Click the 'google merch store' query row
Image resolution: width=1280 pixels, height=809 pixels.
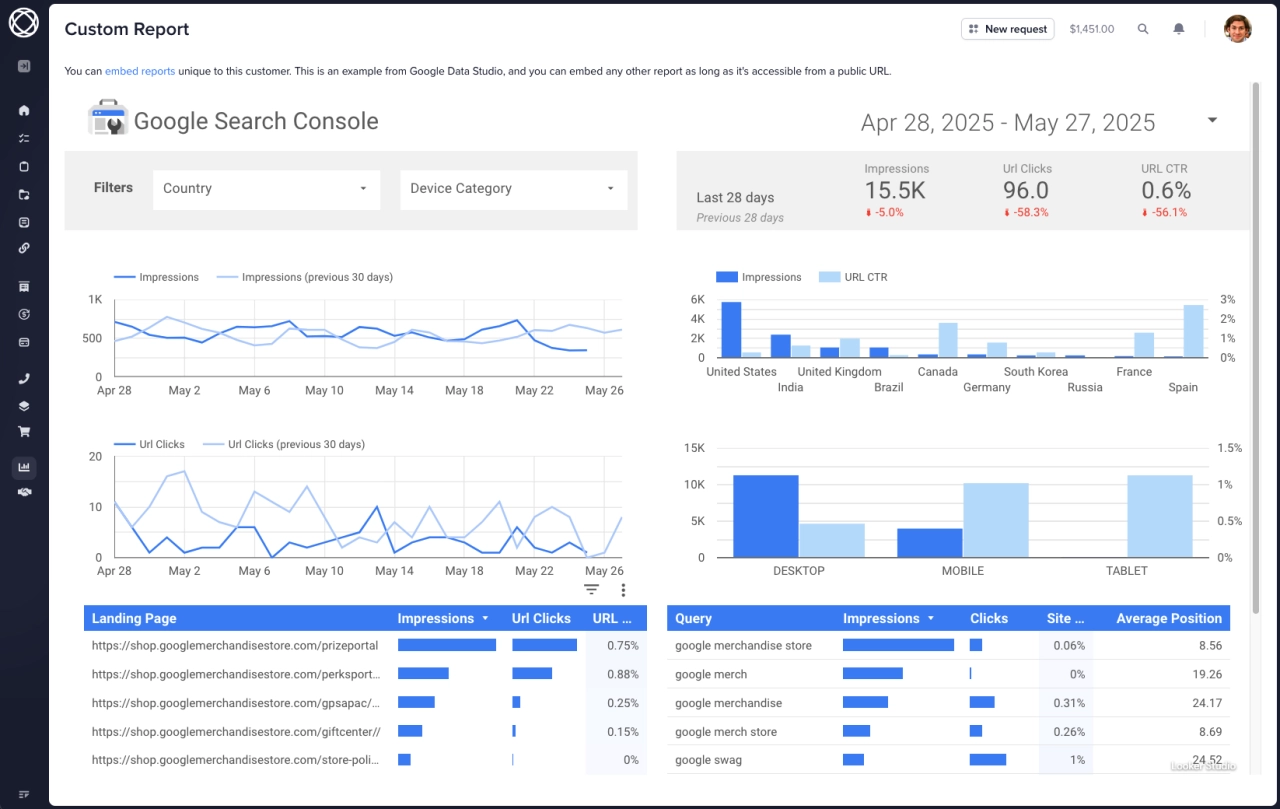point(948,731)
